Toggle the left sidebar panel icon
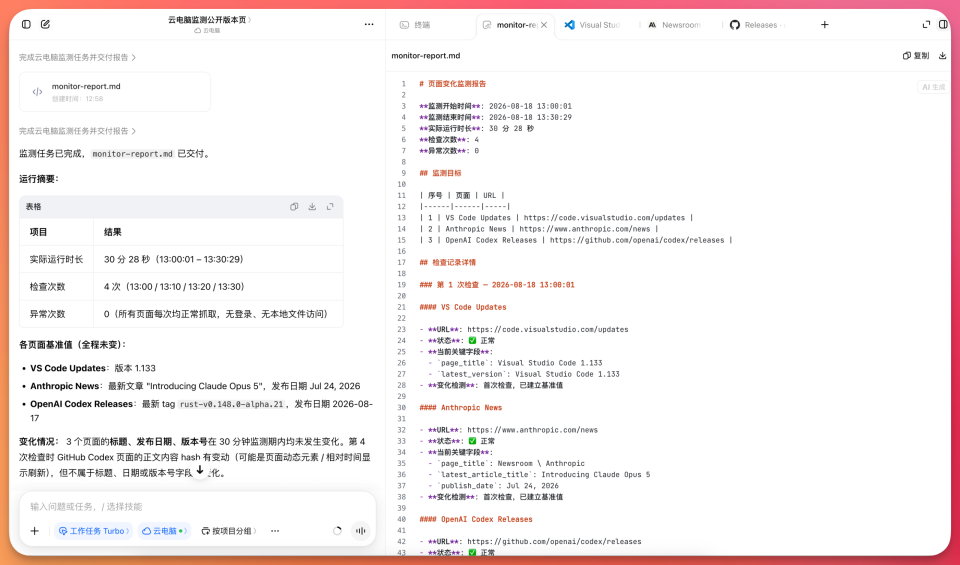The width and height of the screenshot is (960, 565). pos(26,24)
